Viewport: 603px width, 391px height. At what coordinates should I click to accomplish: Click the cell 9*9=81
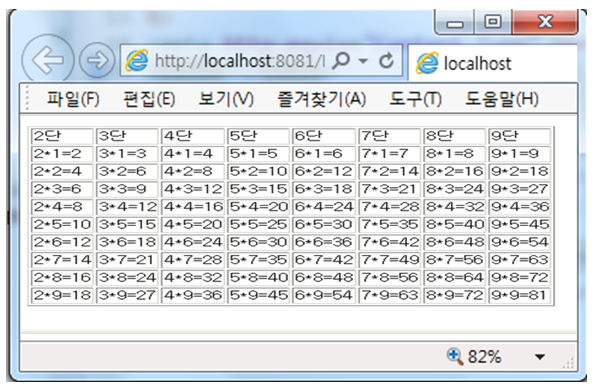pos(520,295)
